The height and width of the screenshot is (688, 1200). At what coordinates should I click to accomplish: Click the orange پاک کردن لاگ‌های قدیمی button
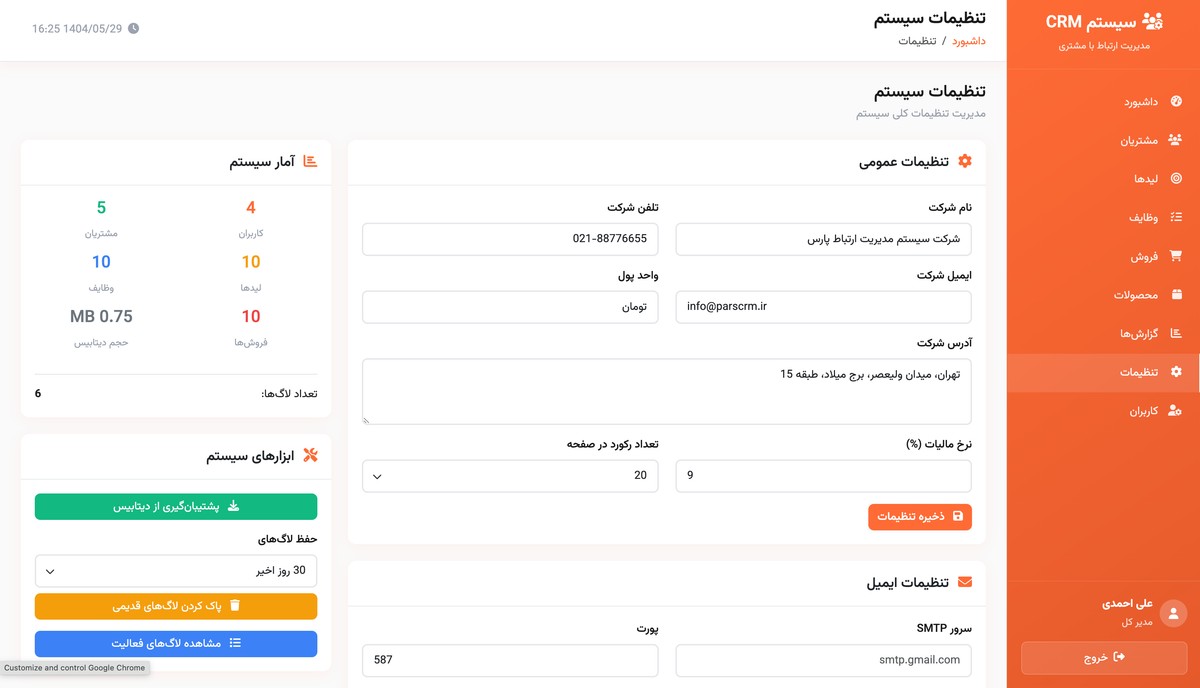[175, 606]
